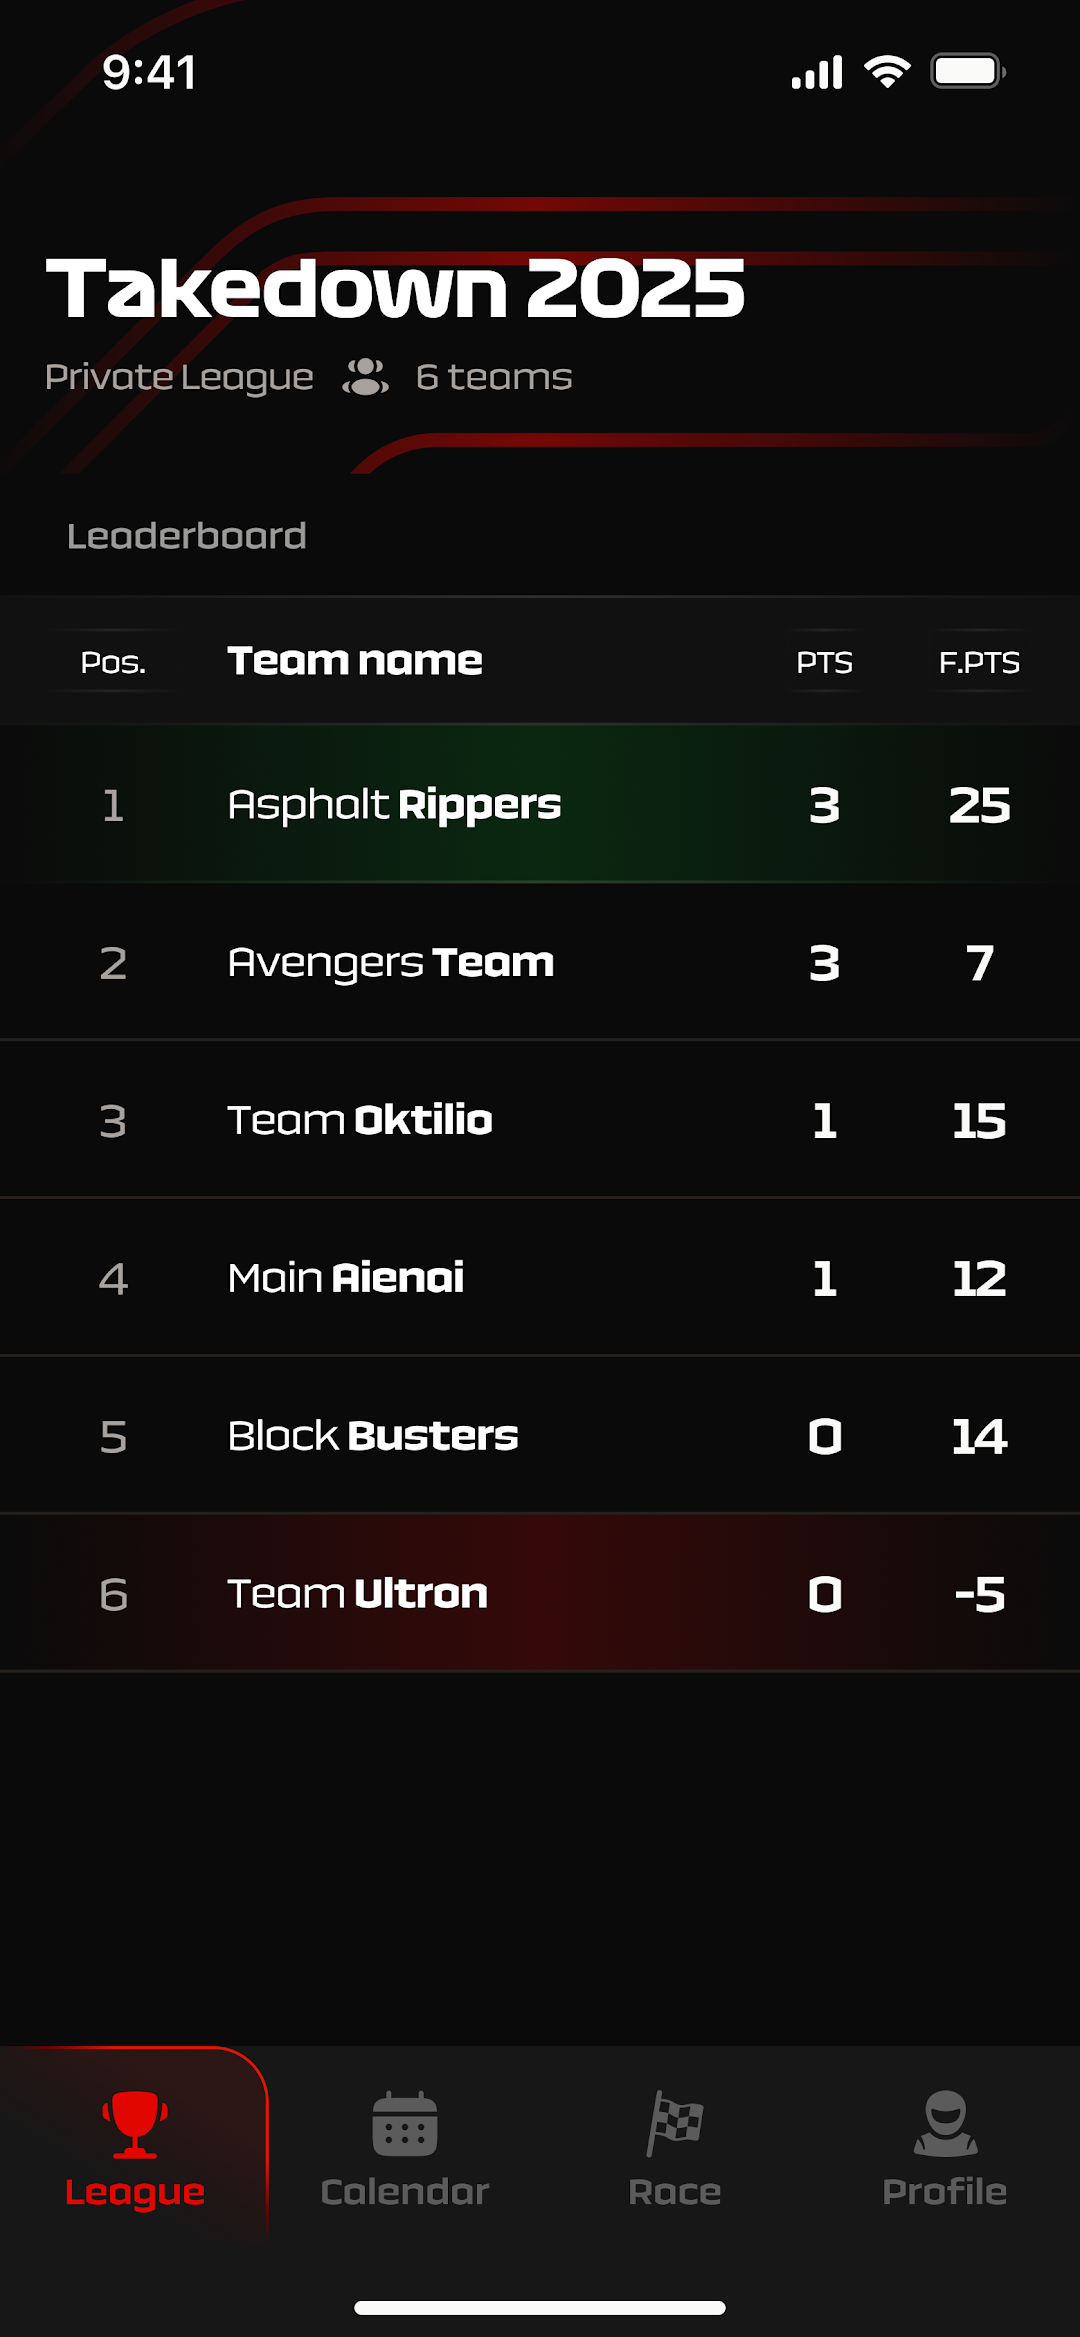This screenshot has height=2337, width=1080.
Task: Tap the Wi-Fi status icon
Action: coord(887,72)
